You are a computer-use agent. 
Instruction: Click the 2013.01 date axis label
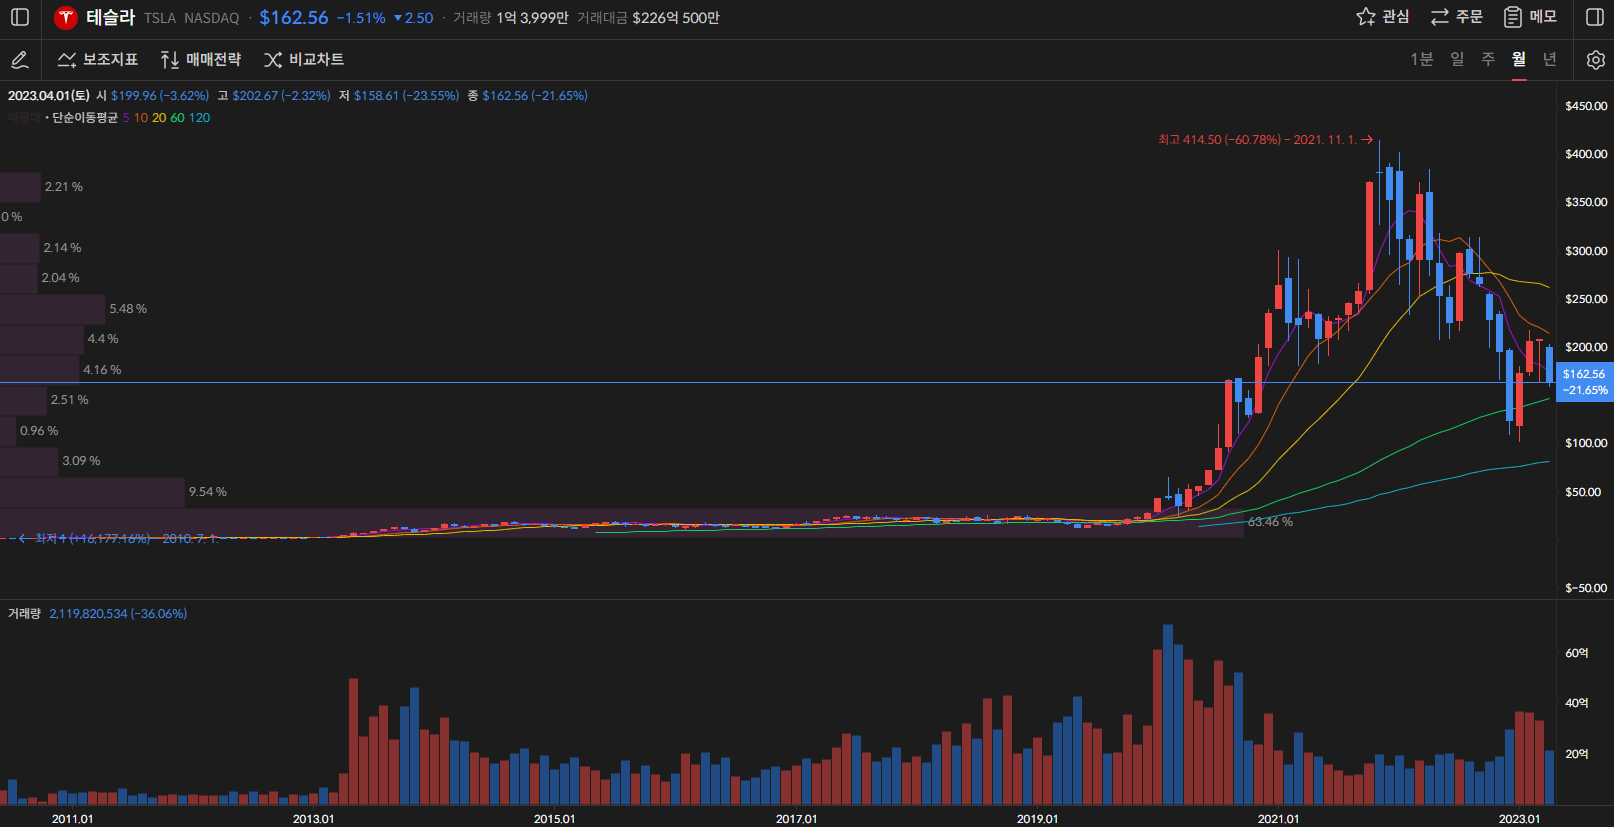(x=313, y=819)
